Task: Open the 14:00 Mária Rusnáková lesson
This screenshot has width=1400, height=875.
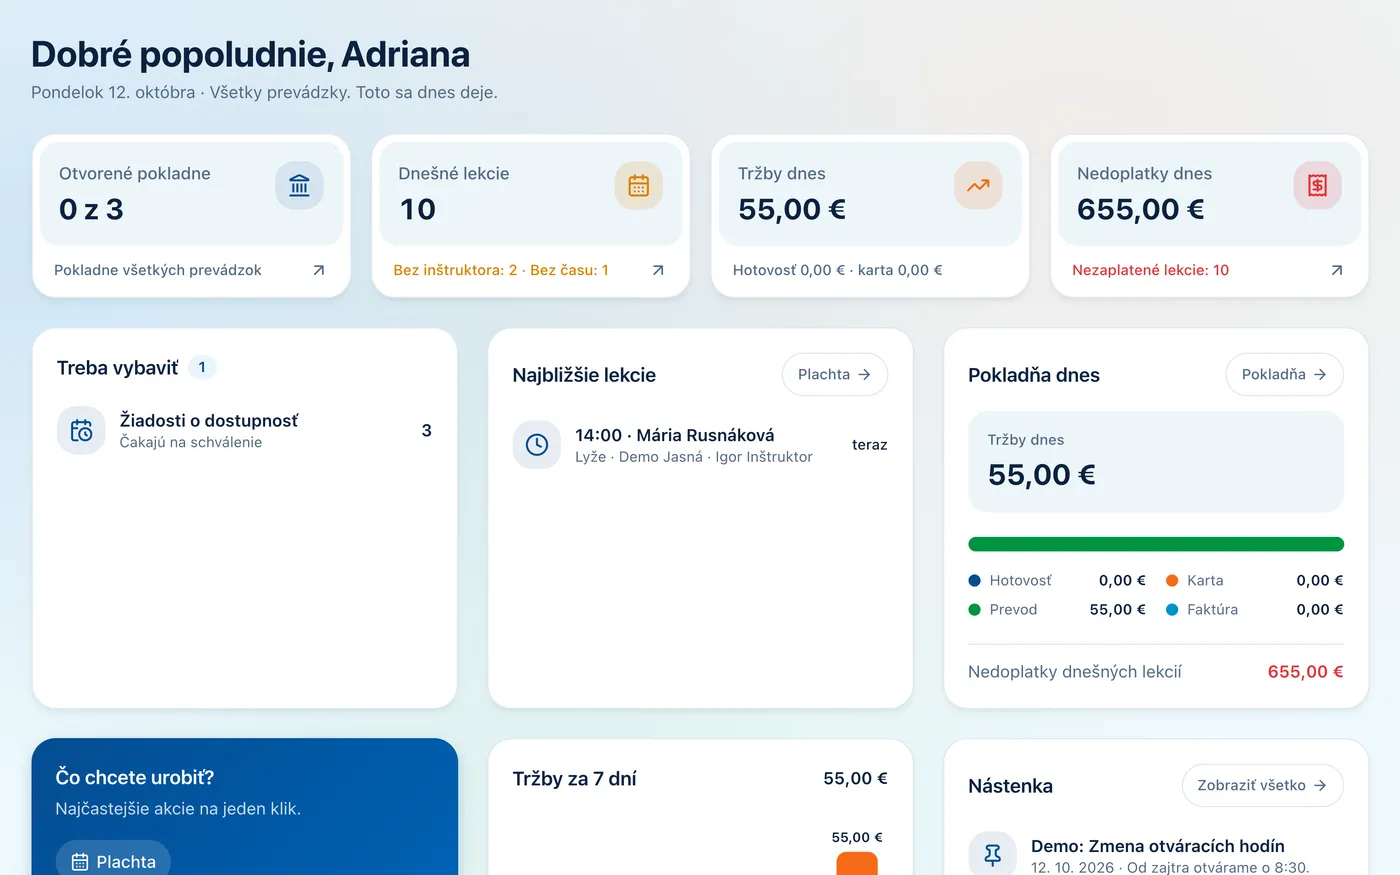Action: tap(700, 445)
